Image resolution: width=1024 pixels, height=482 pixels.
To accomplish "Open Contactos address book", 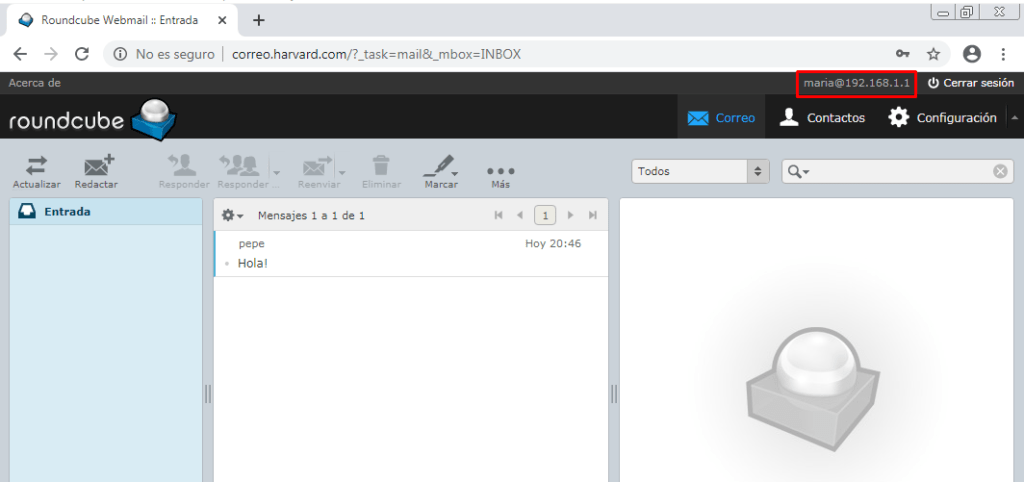I will coord(822,117).
